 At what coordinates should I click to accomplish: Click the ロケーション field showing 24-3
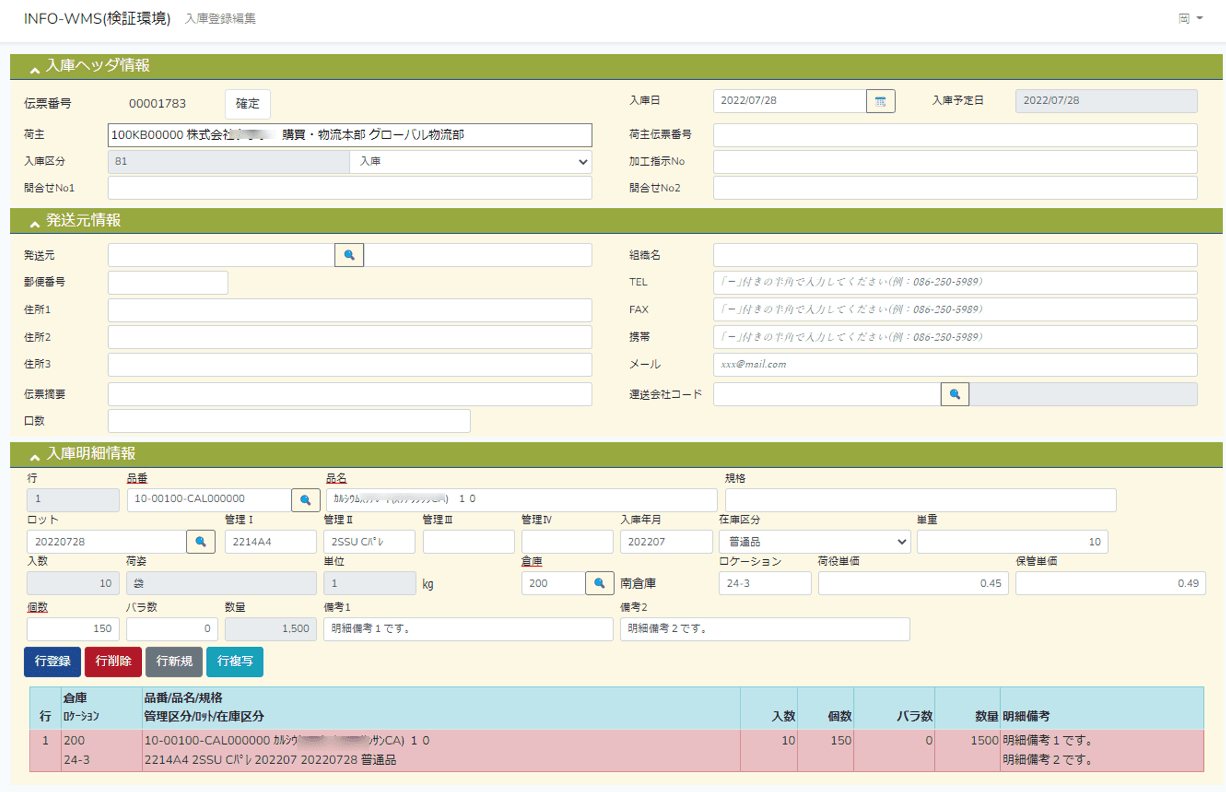tap(765, 583)
